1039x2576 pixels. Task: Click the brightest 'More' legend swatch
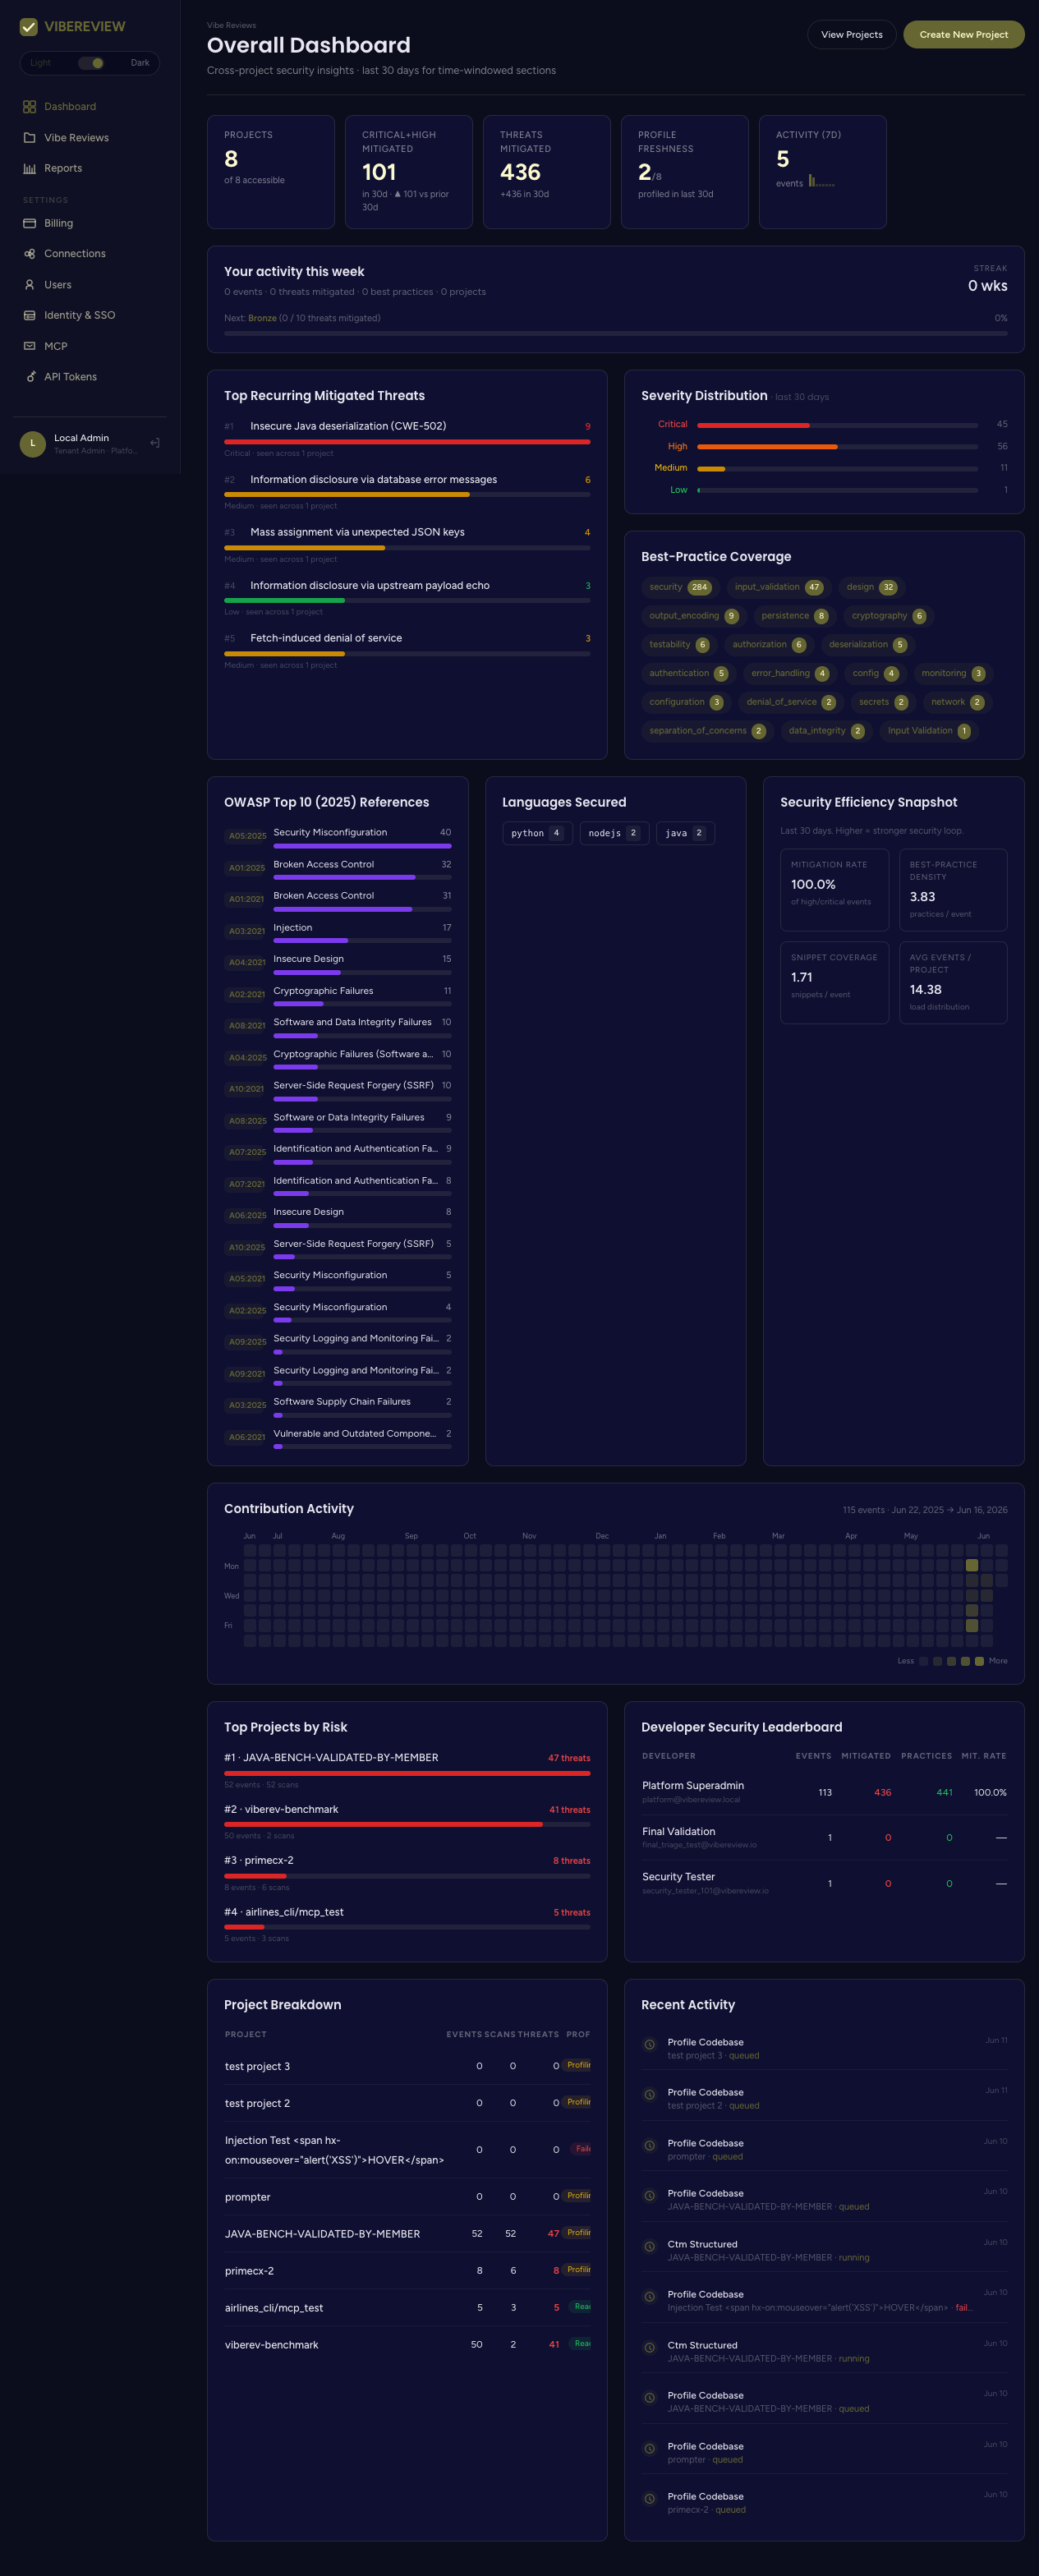979,1661
